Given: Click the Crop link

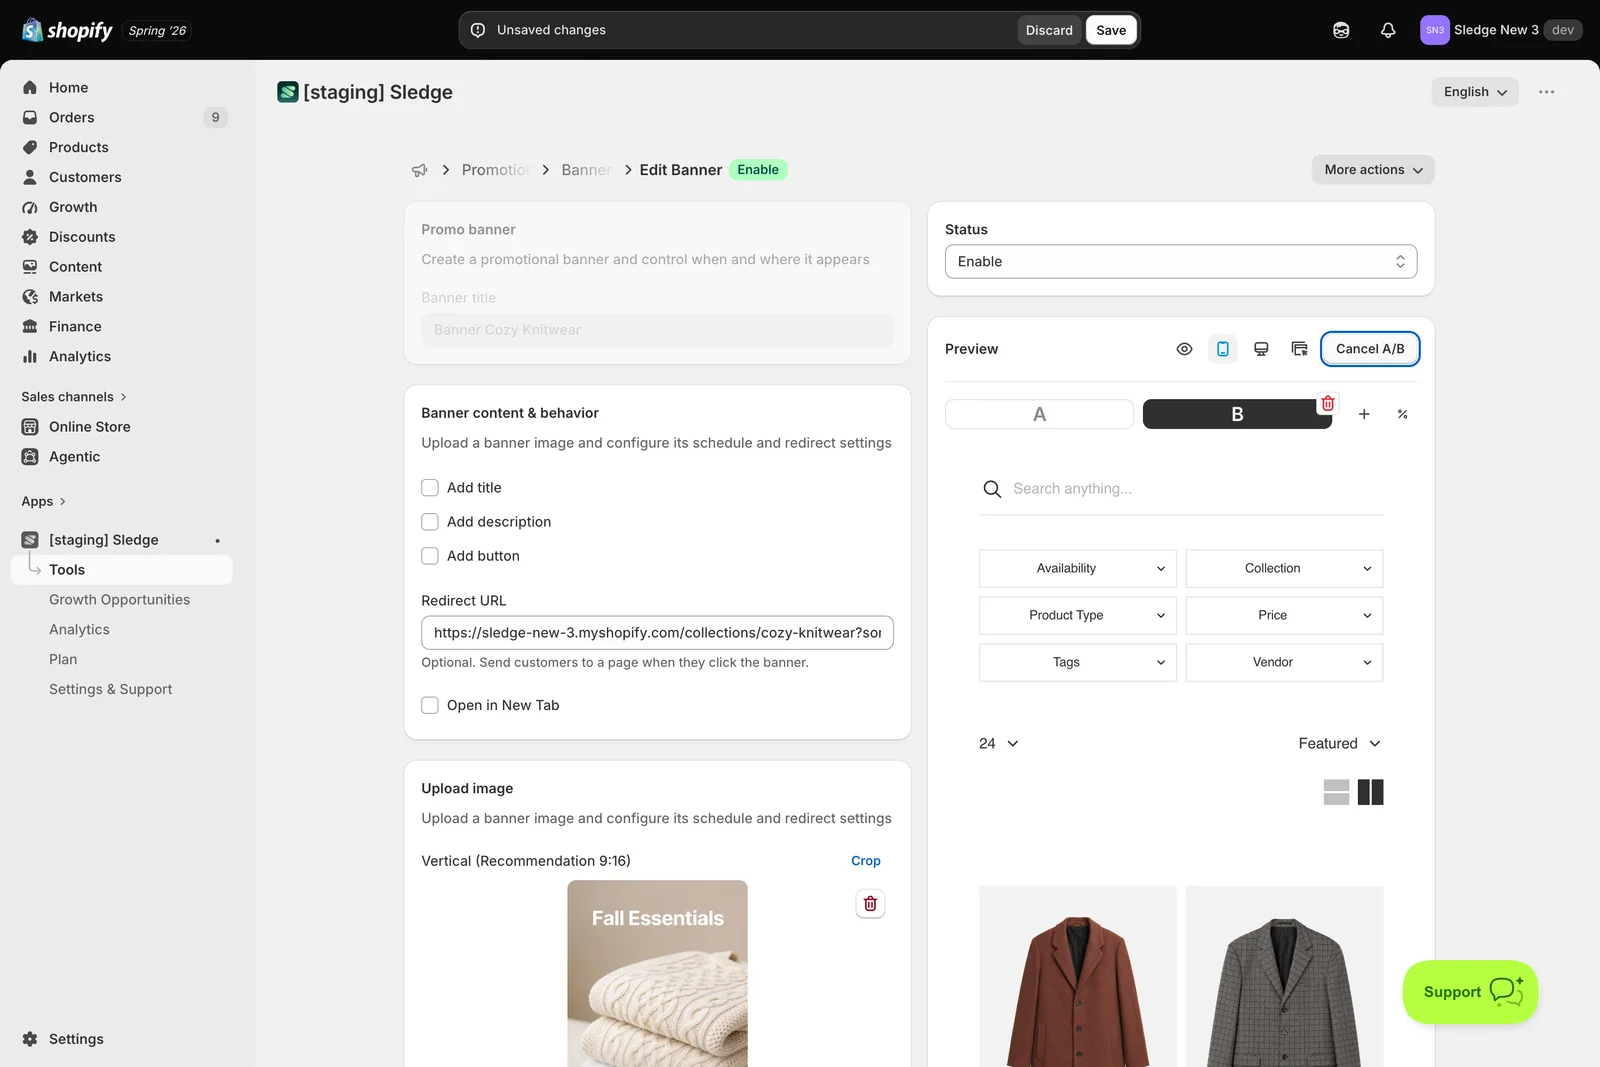Looking at the screenshot, I should [866, 861].
